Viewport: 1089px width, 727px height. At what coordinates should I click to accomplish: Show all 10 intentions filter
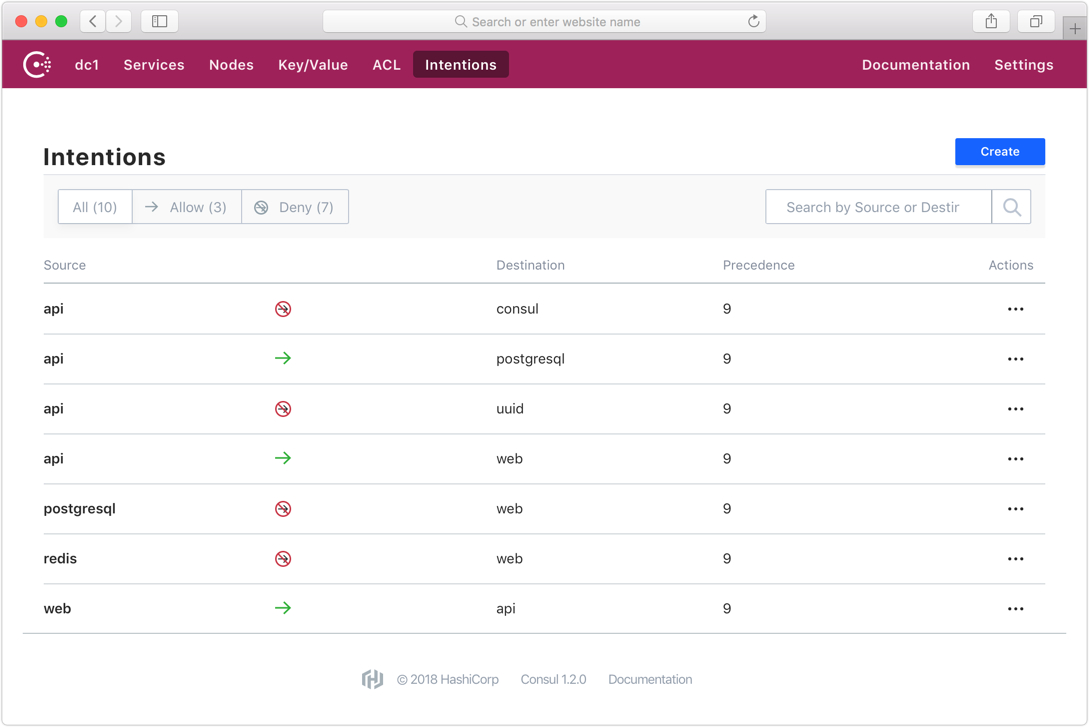[95, 207]
